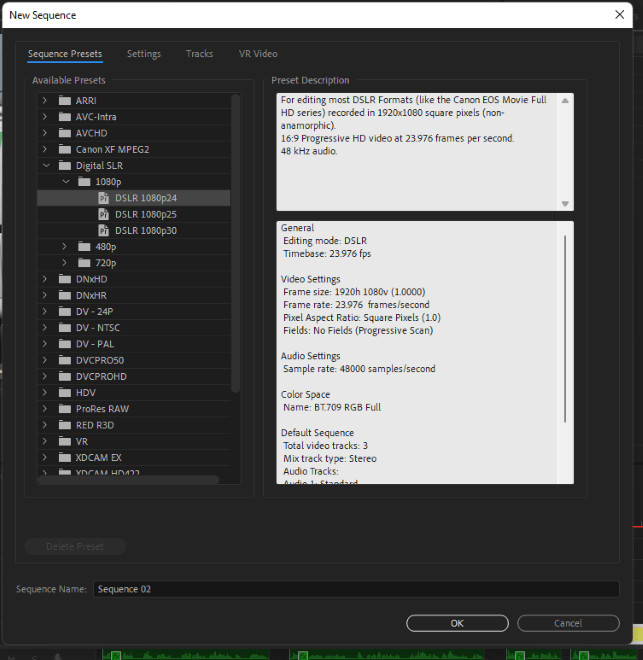Click the DNxHD folder icon
This screenshot has height=660, width=643.
click(65, 279)
